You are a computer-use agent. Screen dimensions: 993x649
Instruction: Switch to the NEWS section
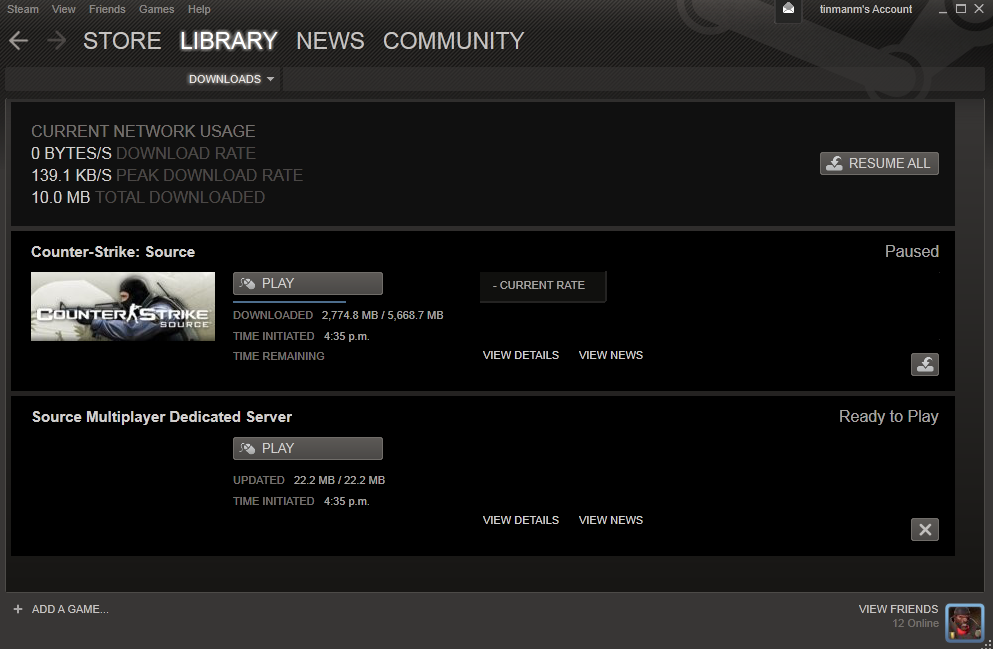click(330, 41)
